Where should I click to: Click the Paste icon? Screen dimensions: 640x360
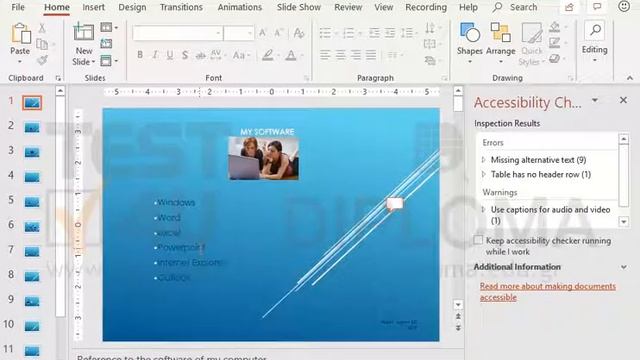(x=20, y=33)
